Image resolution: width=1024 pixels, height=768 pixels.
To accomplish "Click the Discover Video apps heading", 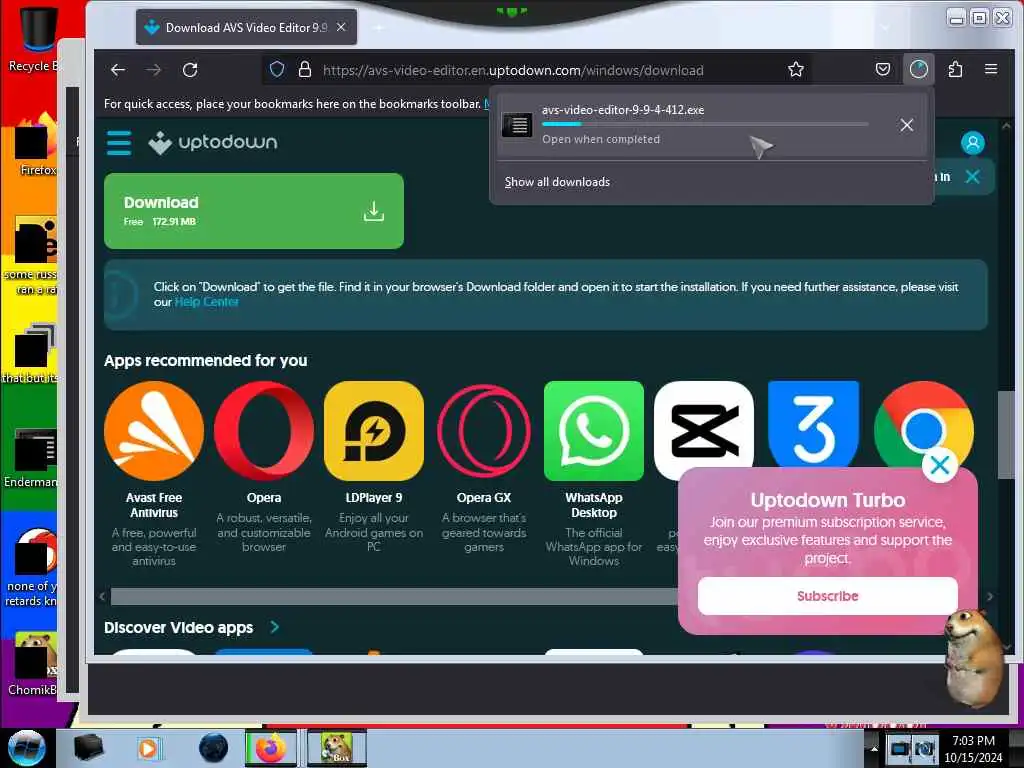I will pos(178,628).
